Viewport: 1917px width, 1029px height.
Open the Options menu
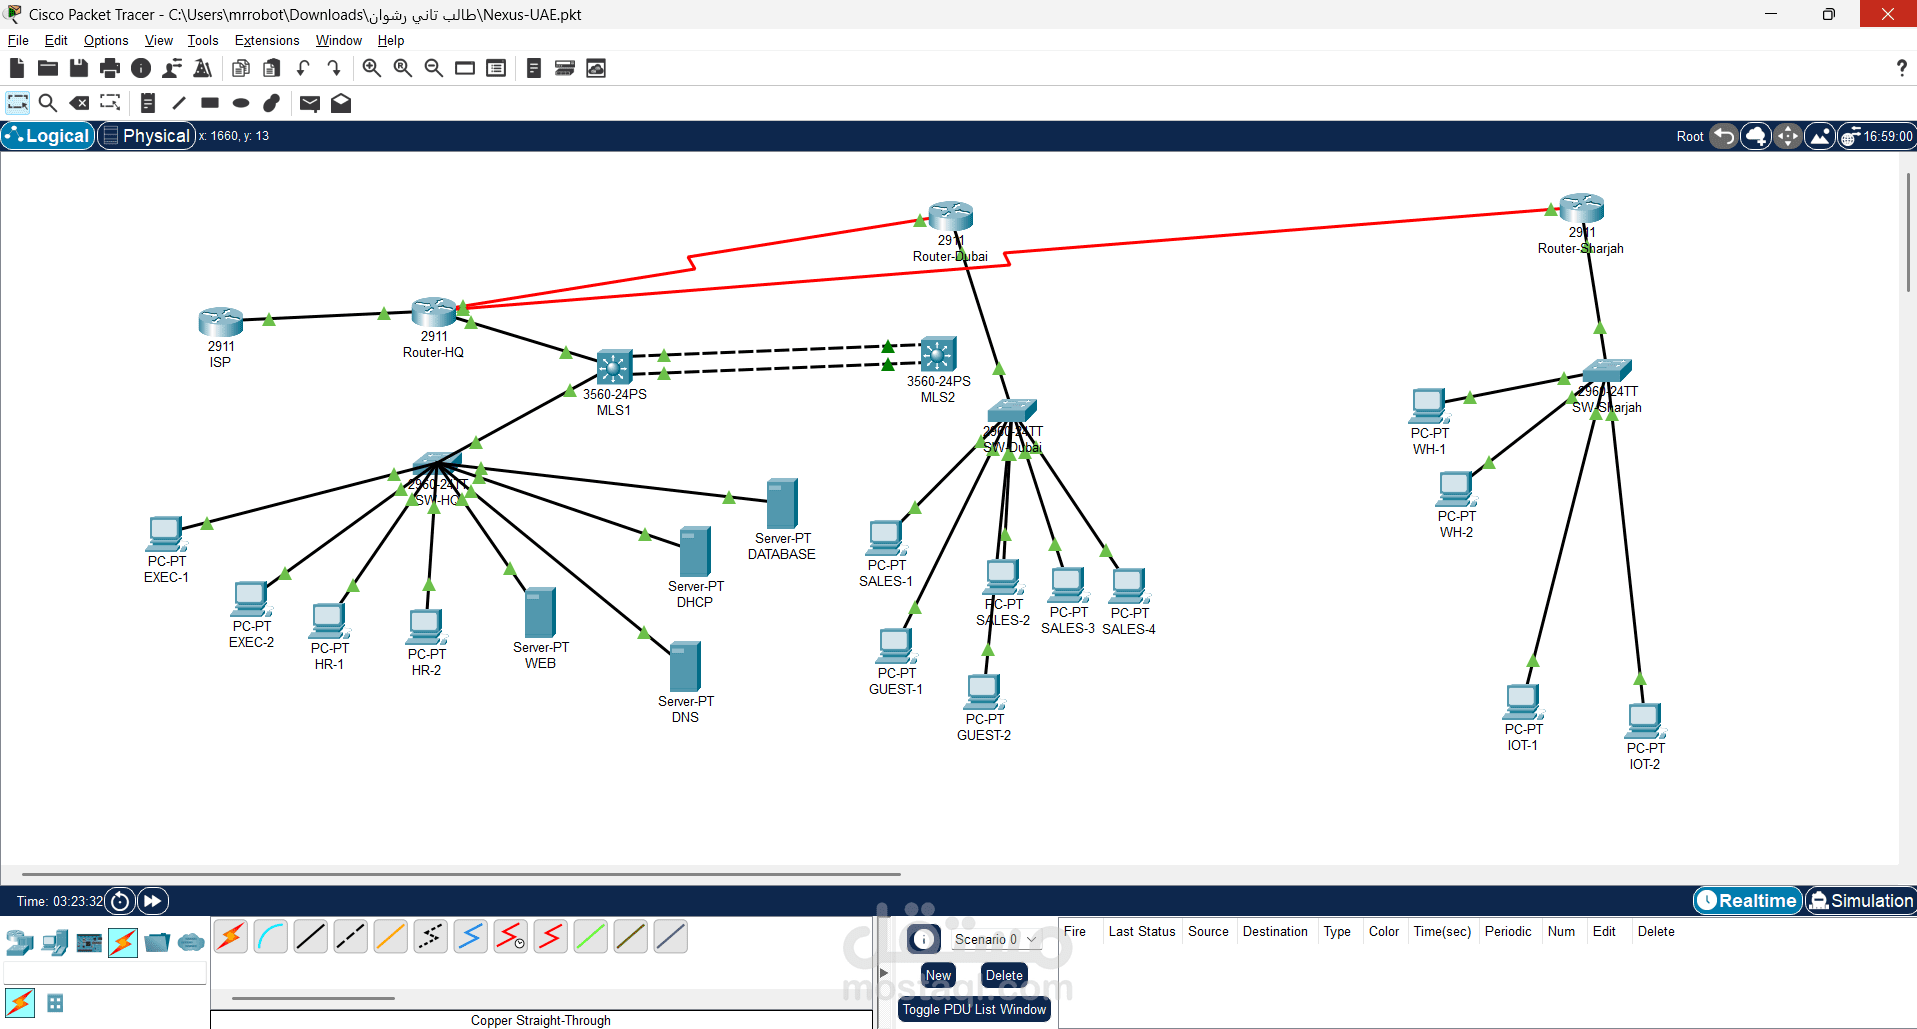point(106,40)
